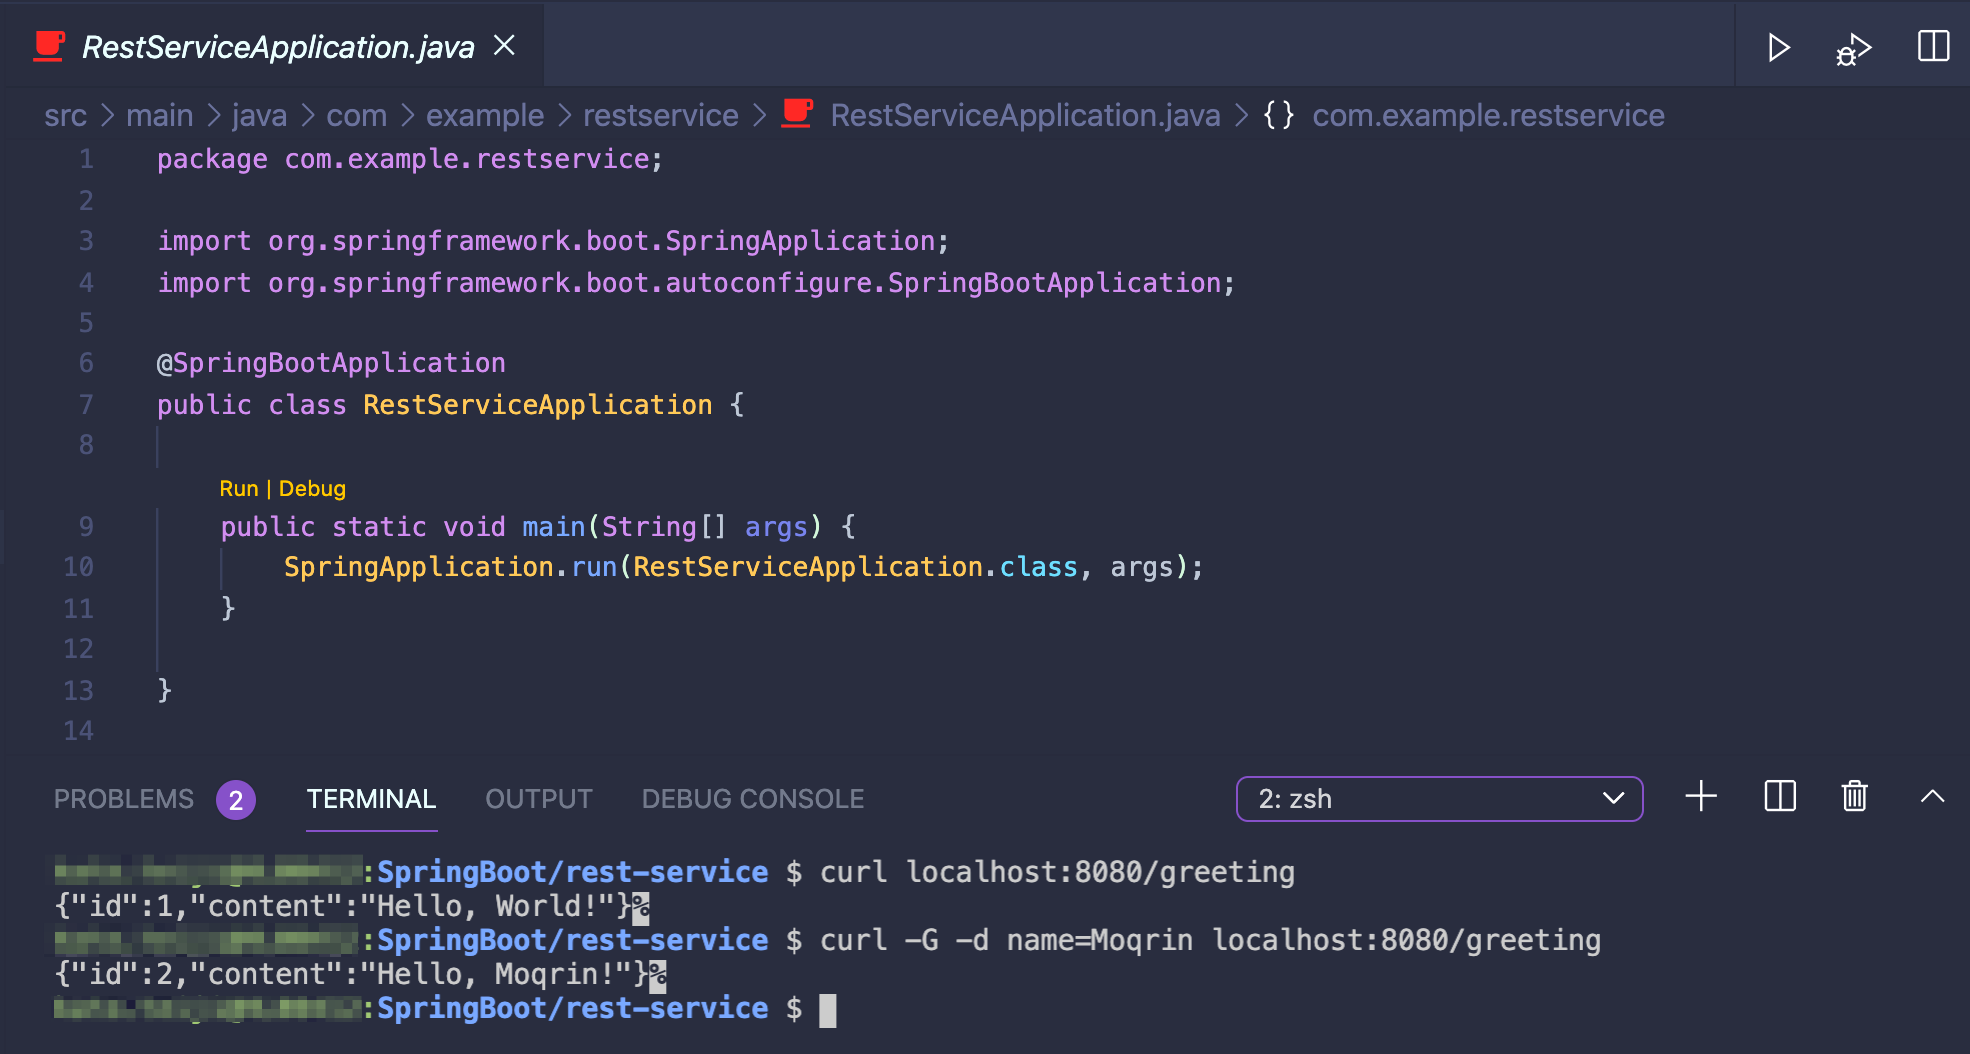Run the Java file using the play icon

[1779, 46]
